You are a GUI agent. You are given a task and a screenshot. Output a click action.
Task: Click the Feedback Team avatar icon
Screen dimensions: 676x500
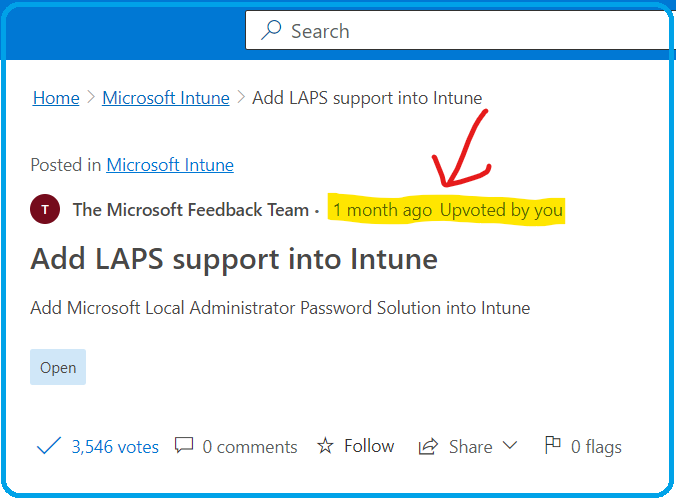tap(45, 209)
